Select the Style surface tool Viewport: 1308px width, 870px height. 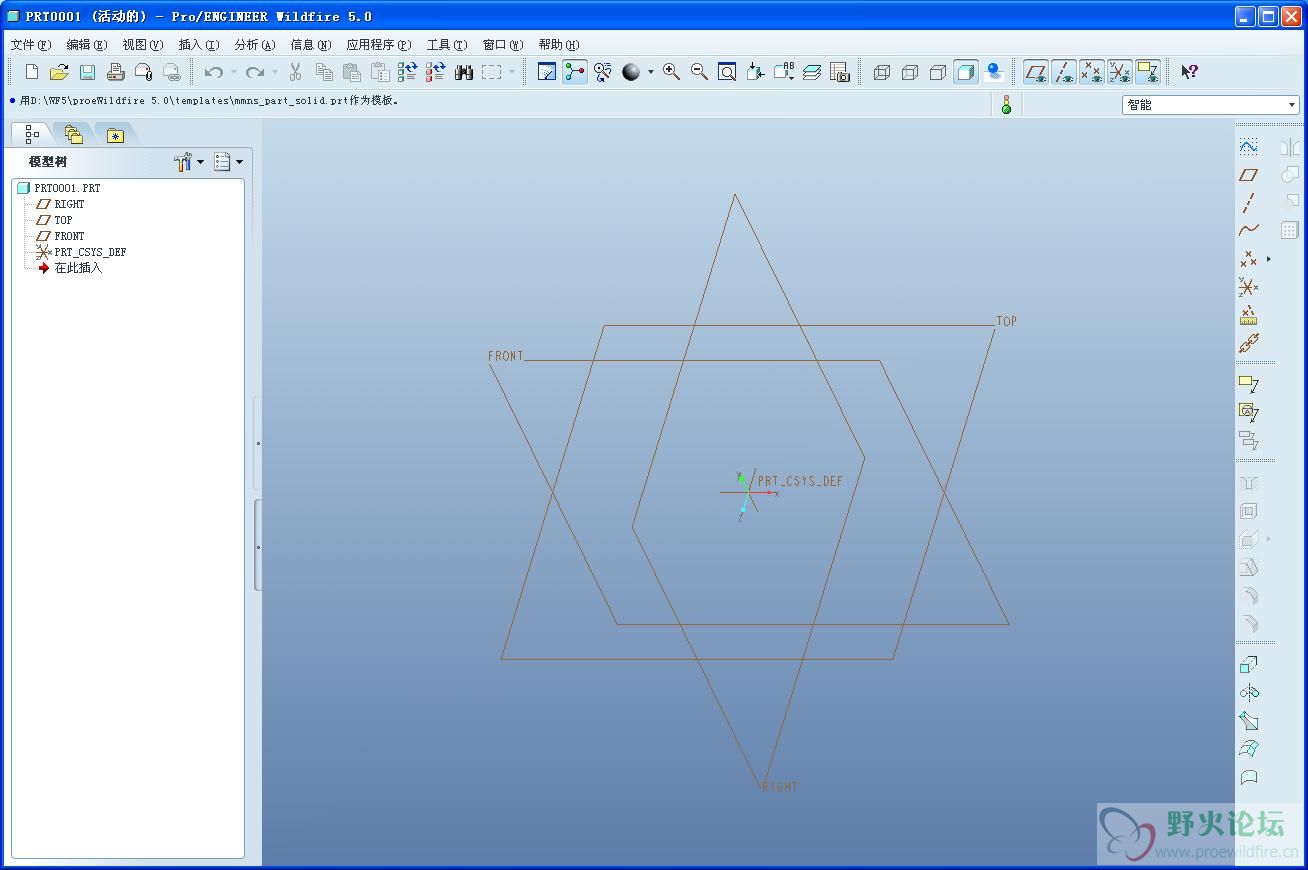click(1248, 777)
